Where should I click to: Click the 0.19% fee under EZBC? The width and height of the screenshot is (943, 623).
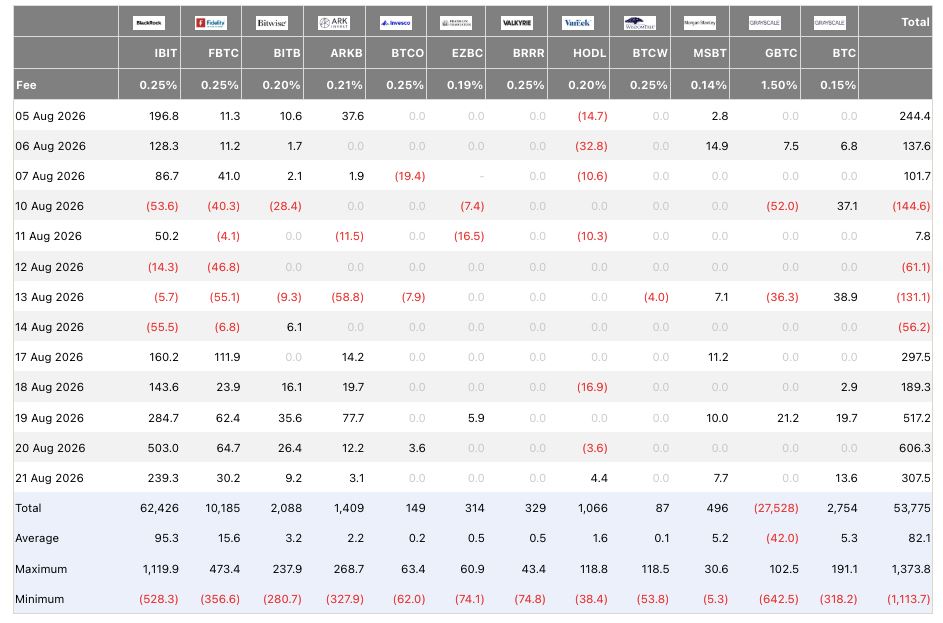pyautogui.click(x=465, y=85)
